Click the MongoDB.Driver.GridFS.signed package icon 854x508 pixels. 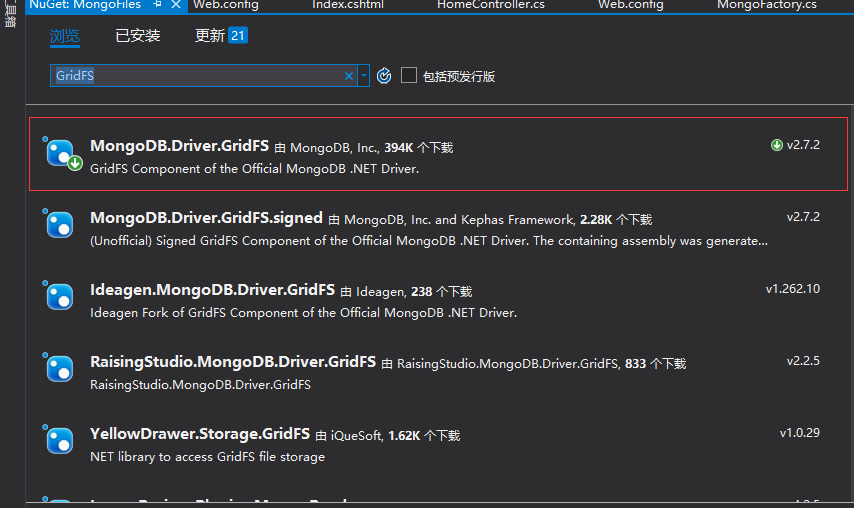(x=60, y=225)
